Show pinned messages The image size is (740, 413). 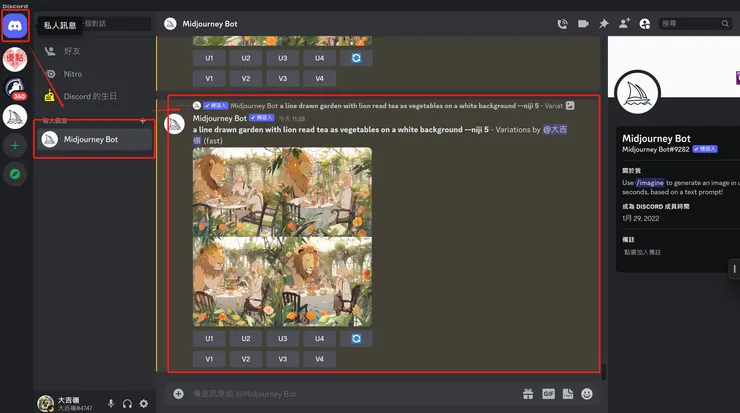click(604, 24)
